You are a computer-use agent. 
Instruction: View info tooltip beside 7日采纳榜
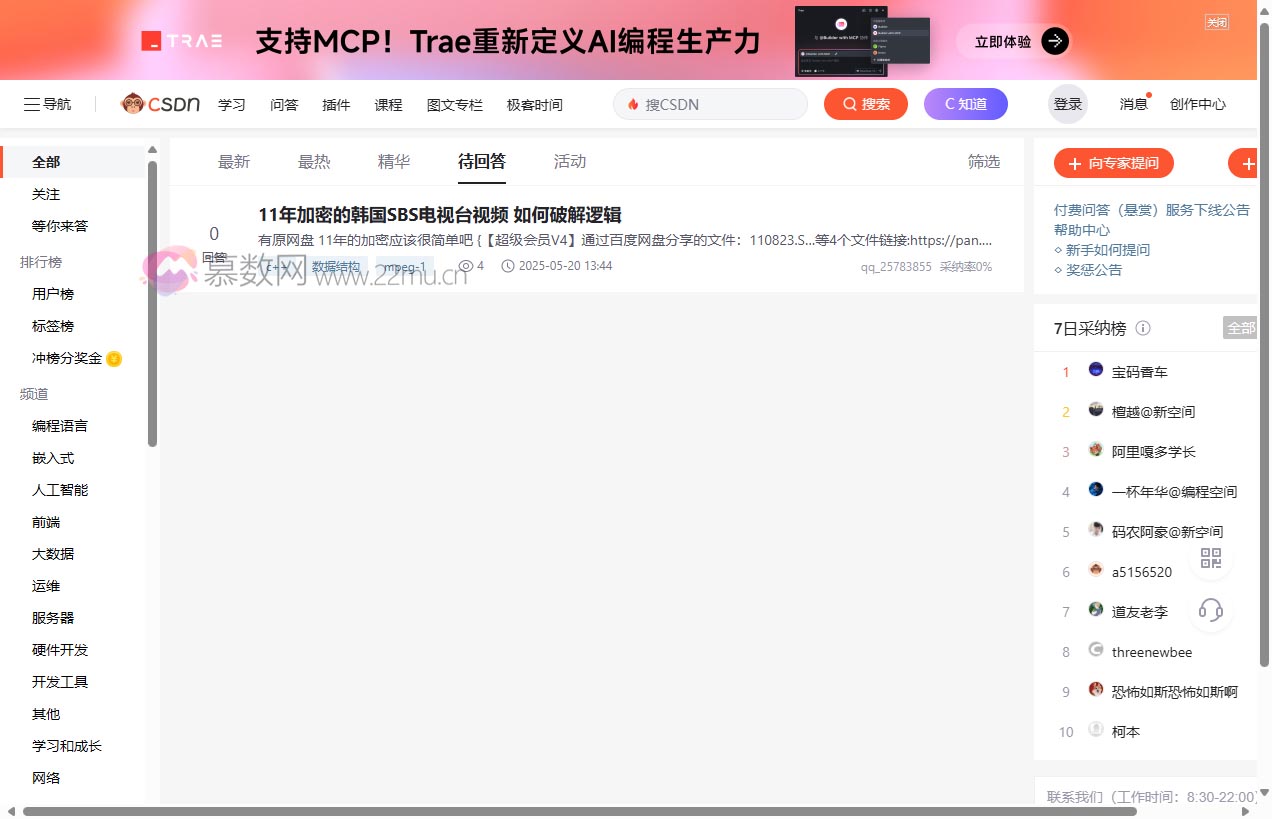tap(1143, 328)
